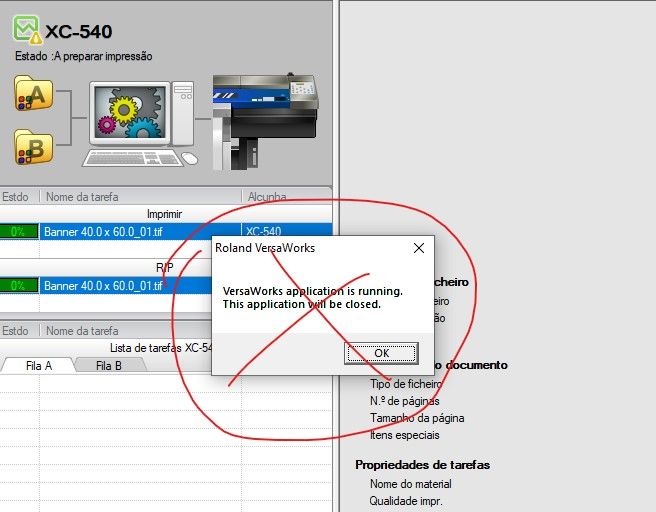Click the Itens especiais property
The image size is (656, 512).
point(405,435)
